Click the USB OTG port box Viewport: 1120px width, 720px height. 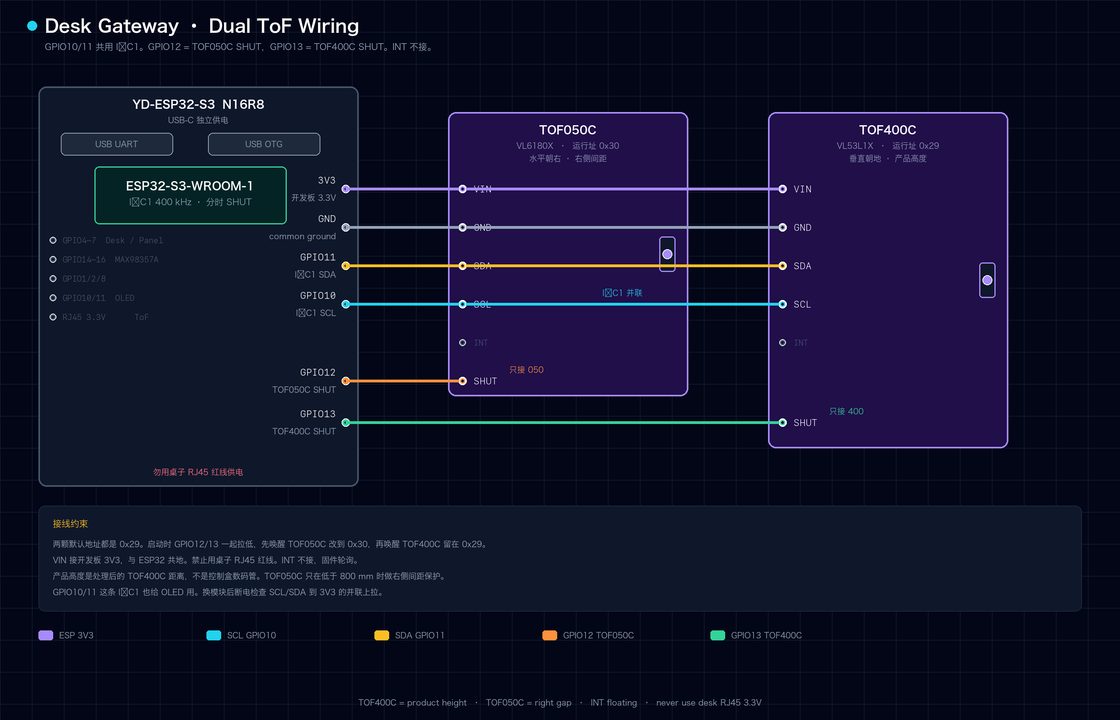click(264, 144)
